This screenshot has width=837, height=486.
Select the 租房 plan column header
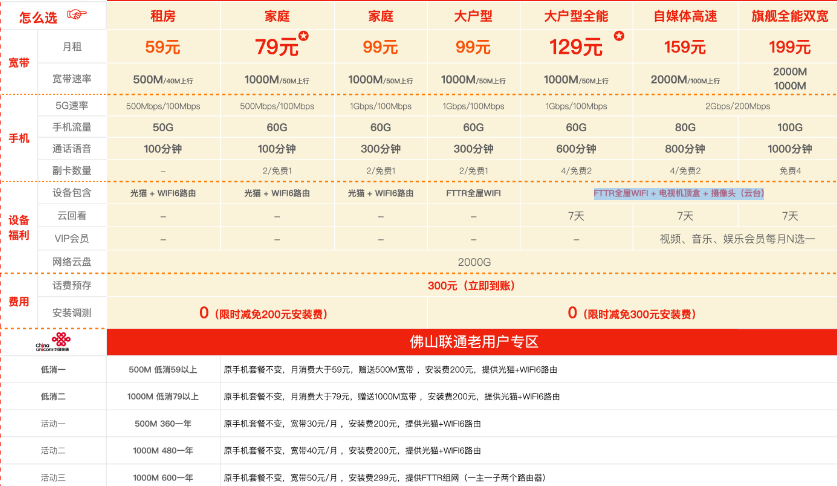pyautogui.click(x=162, y=15)
